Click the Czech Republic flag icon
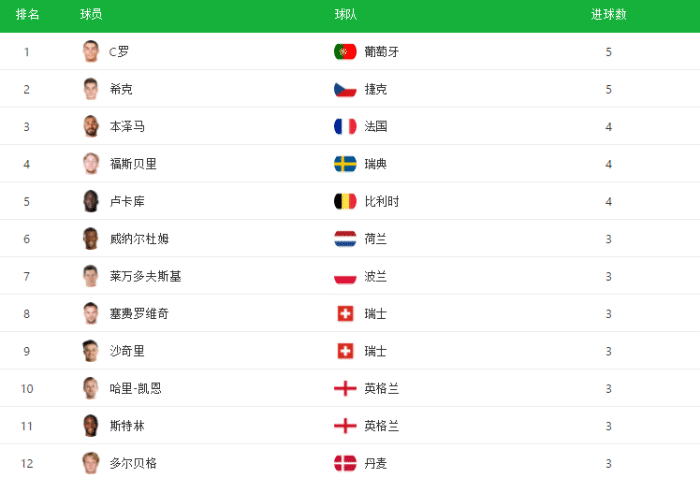 point(345,89)
